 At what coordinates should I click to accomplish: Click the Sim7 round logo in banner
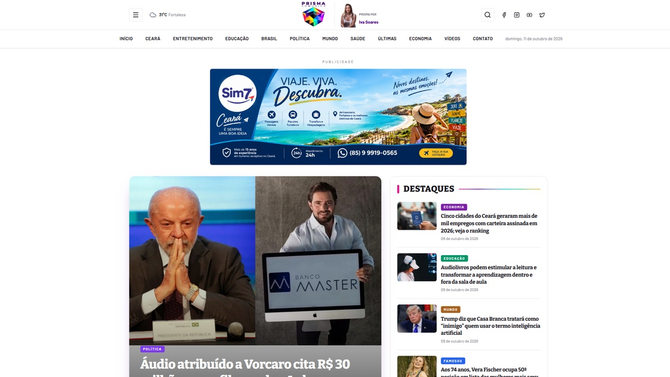click(237, 93)
